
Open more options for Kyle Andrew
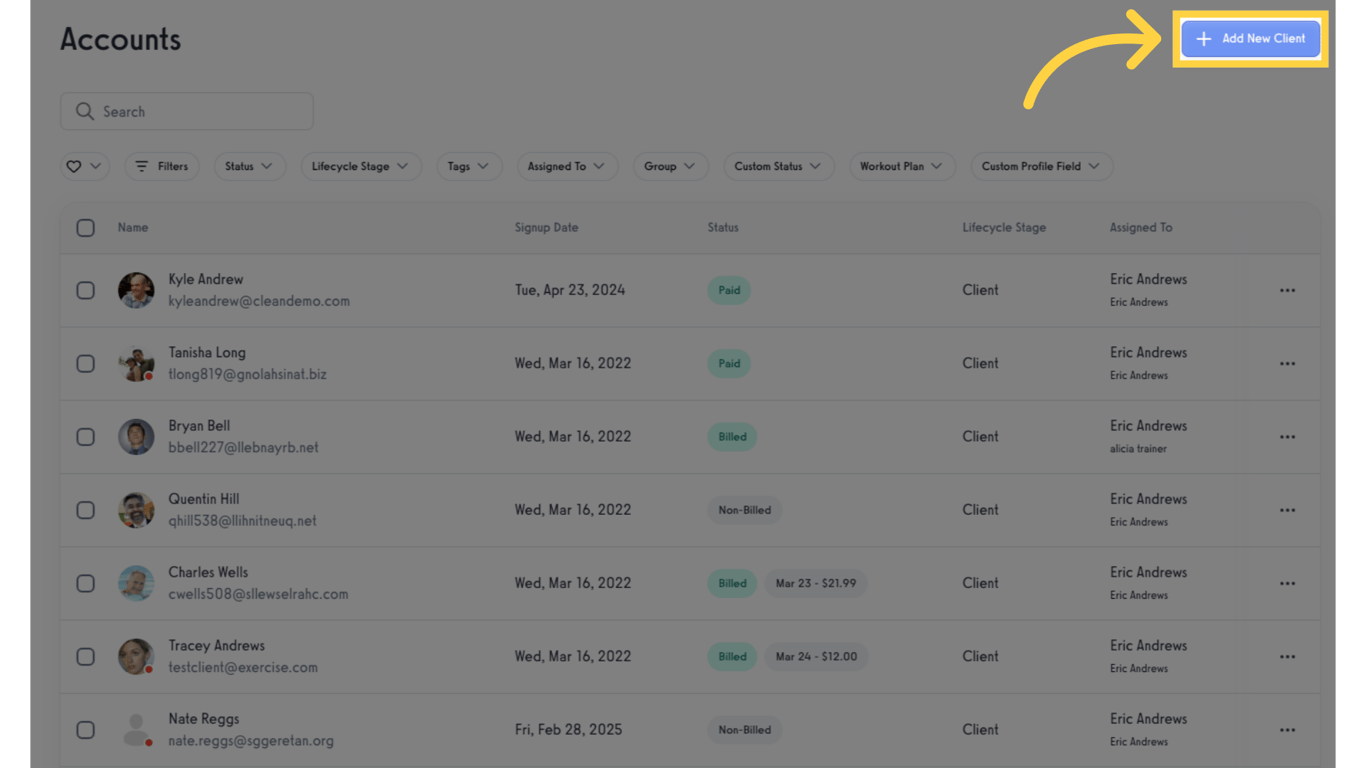[x=1287, y=291]
